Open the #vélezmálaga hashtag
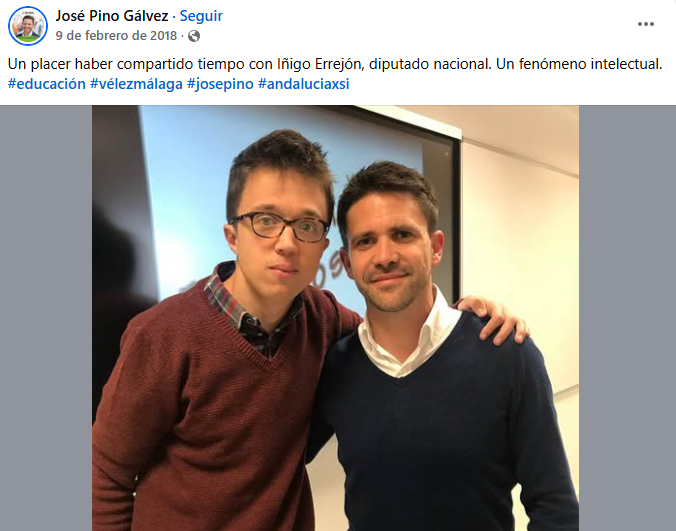This screenshot has height=531, width=676. [136, 84]
